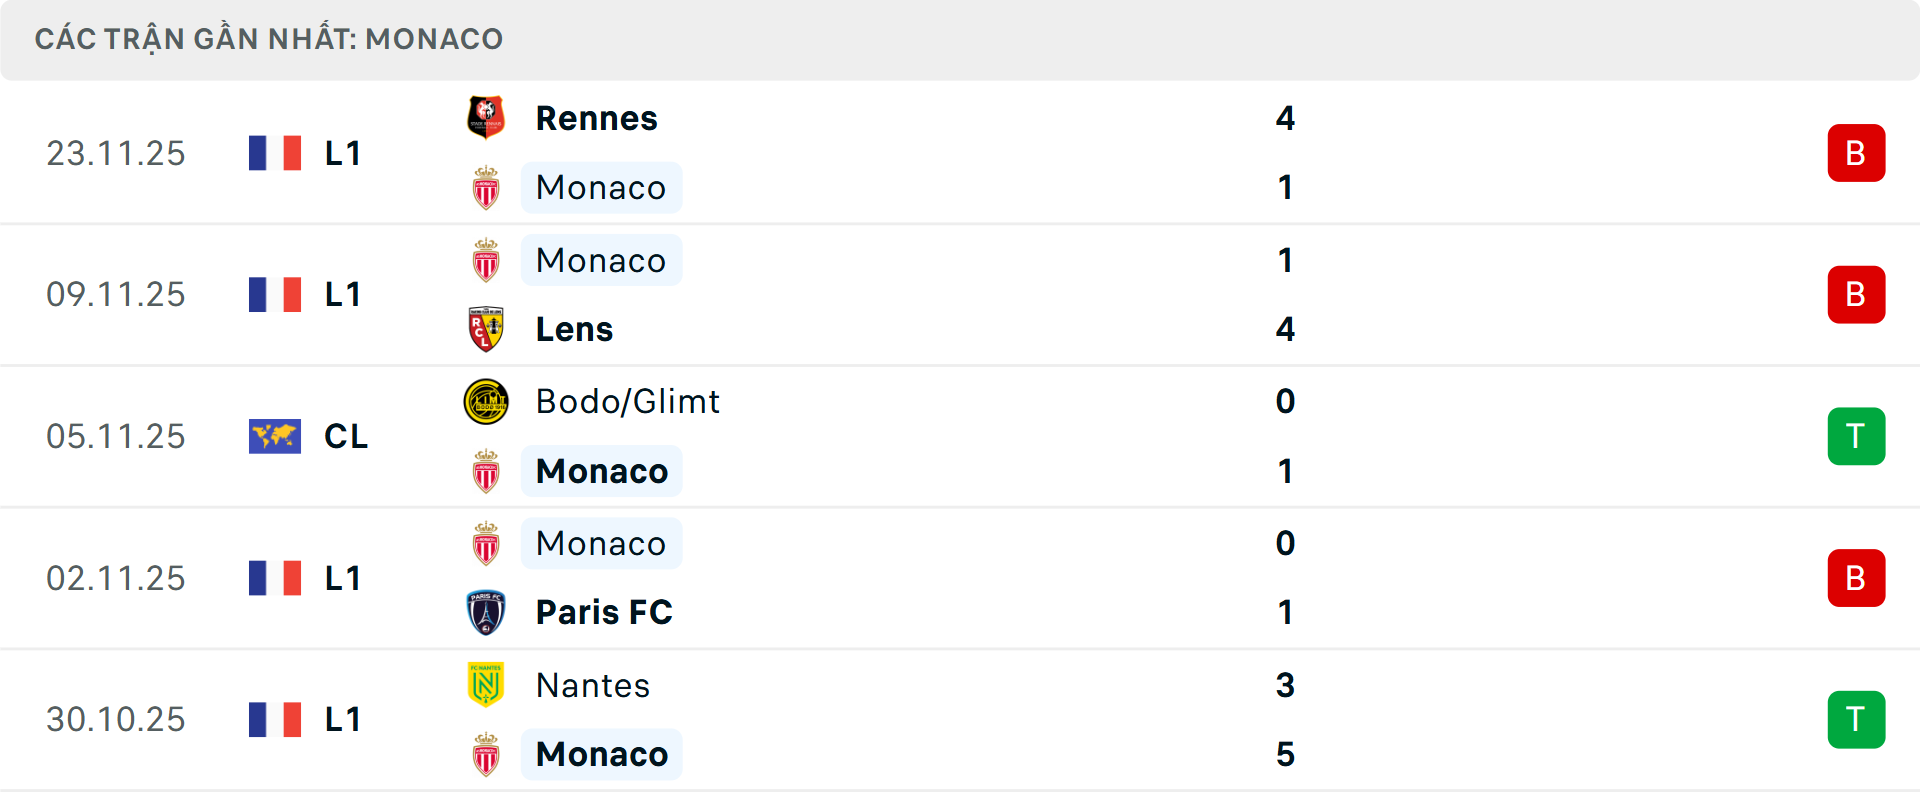Click the CL competition label
Screen dimensions: 1920x792
pos(346,436)
